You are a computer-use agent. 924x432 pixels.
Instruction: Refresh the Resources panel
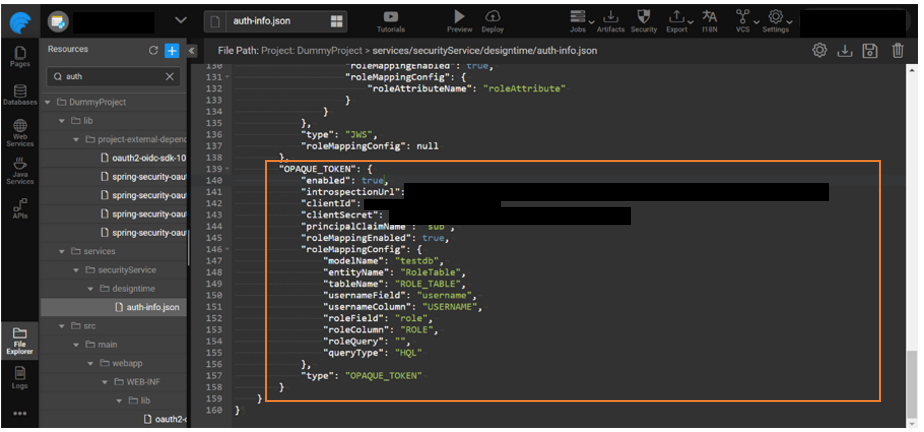pyautogui.click(x=153, y=50)
